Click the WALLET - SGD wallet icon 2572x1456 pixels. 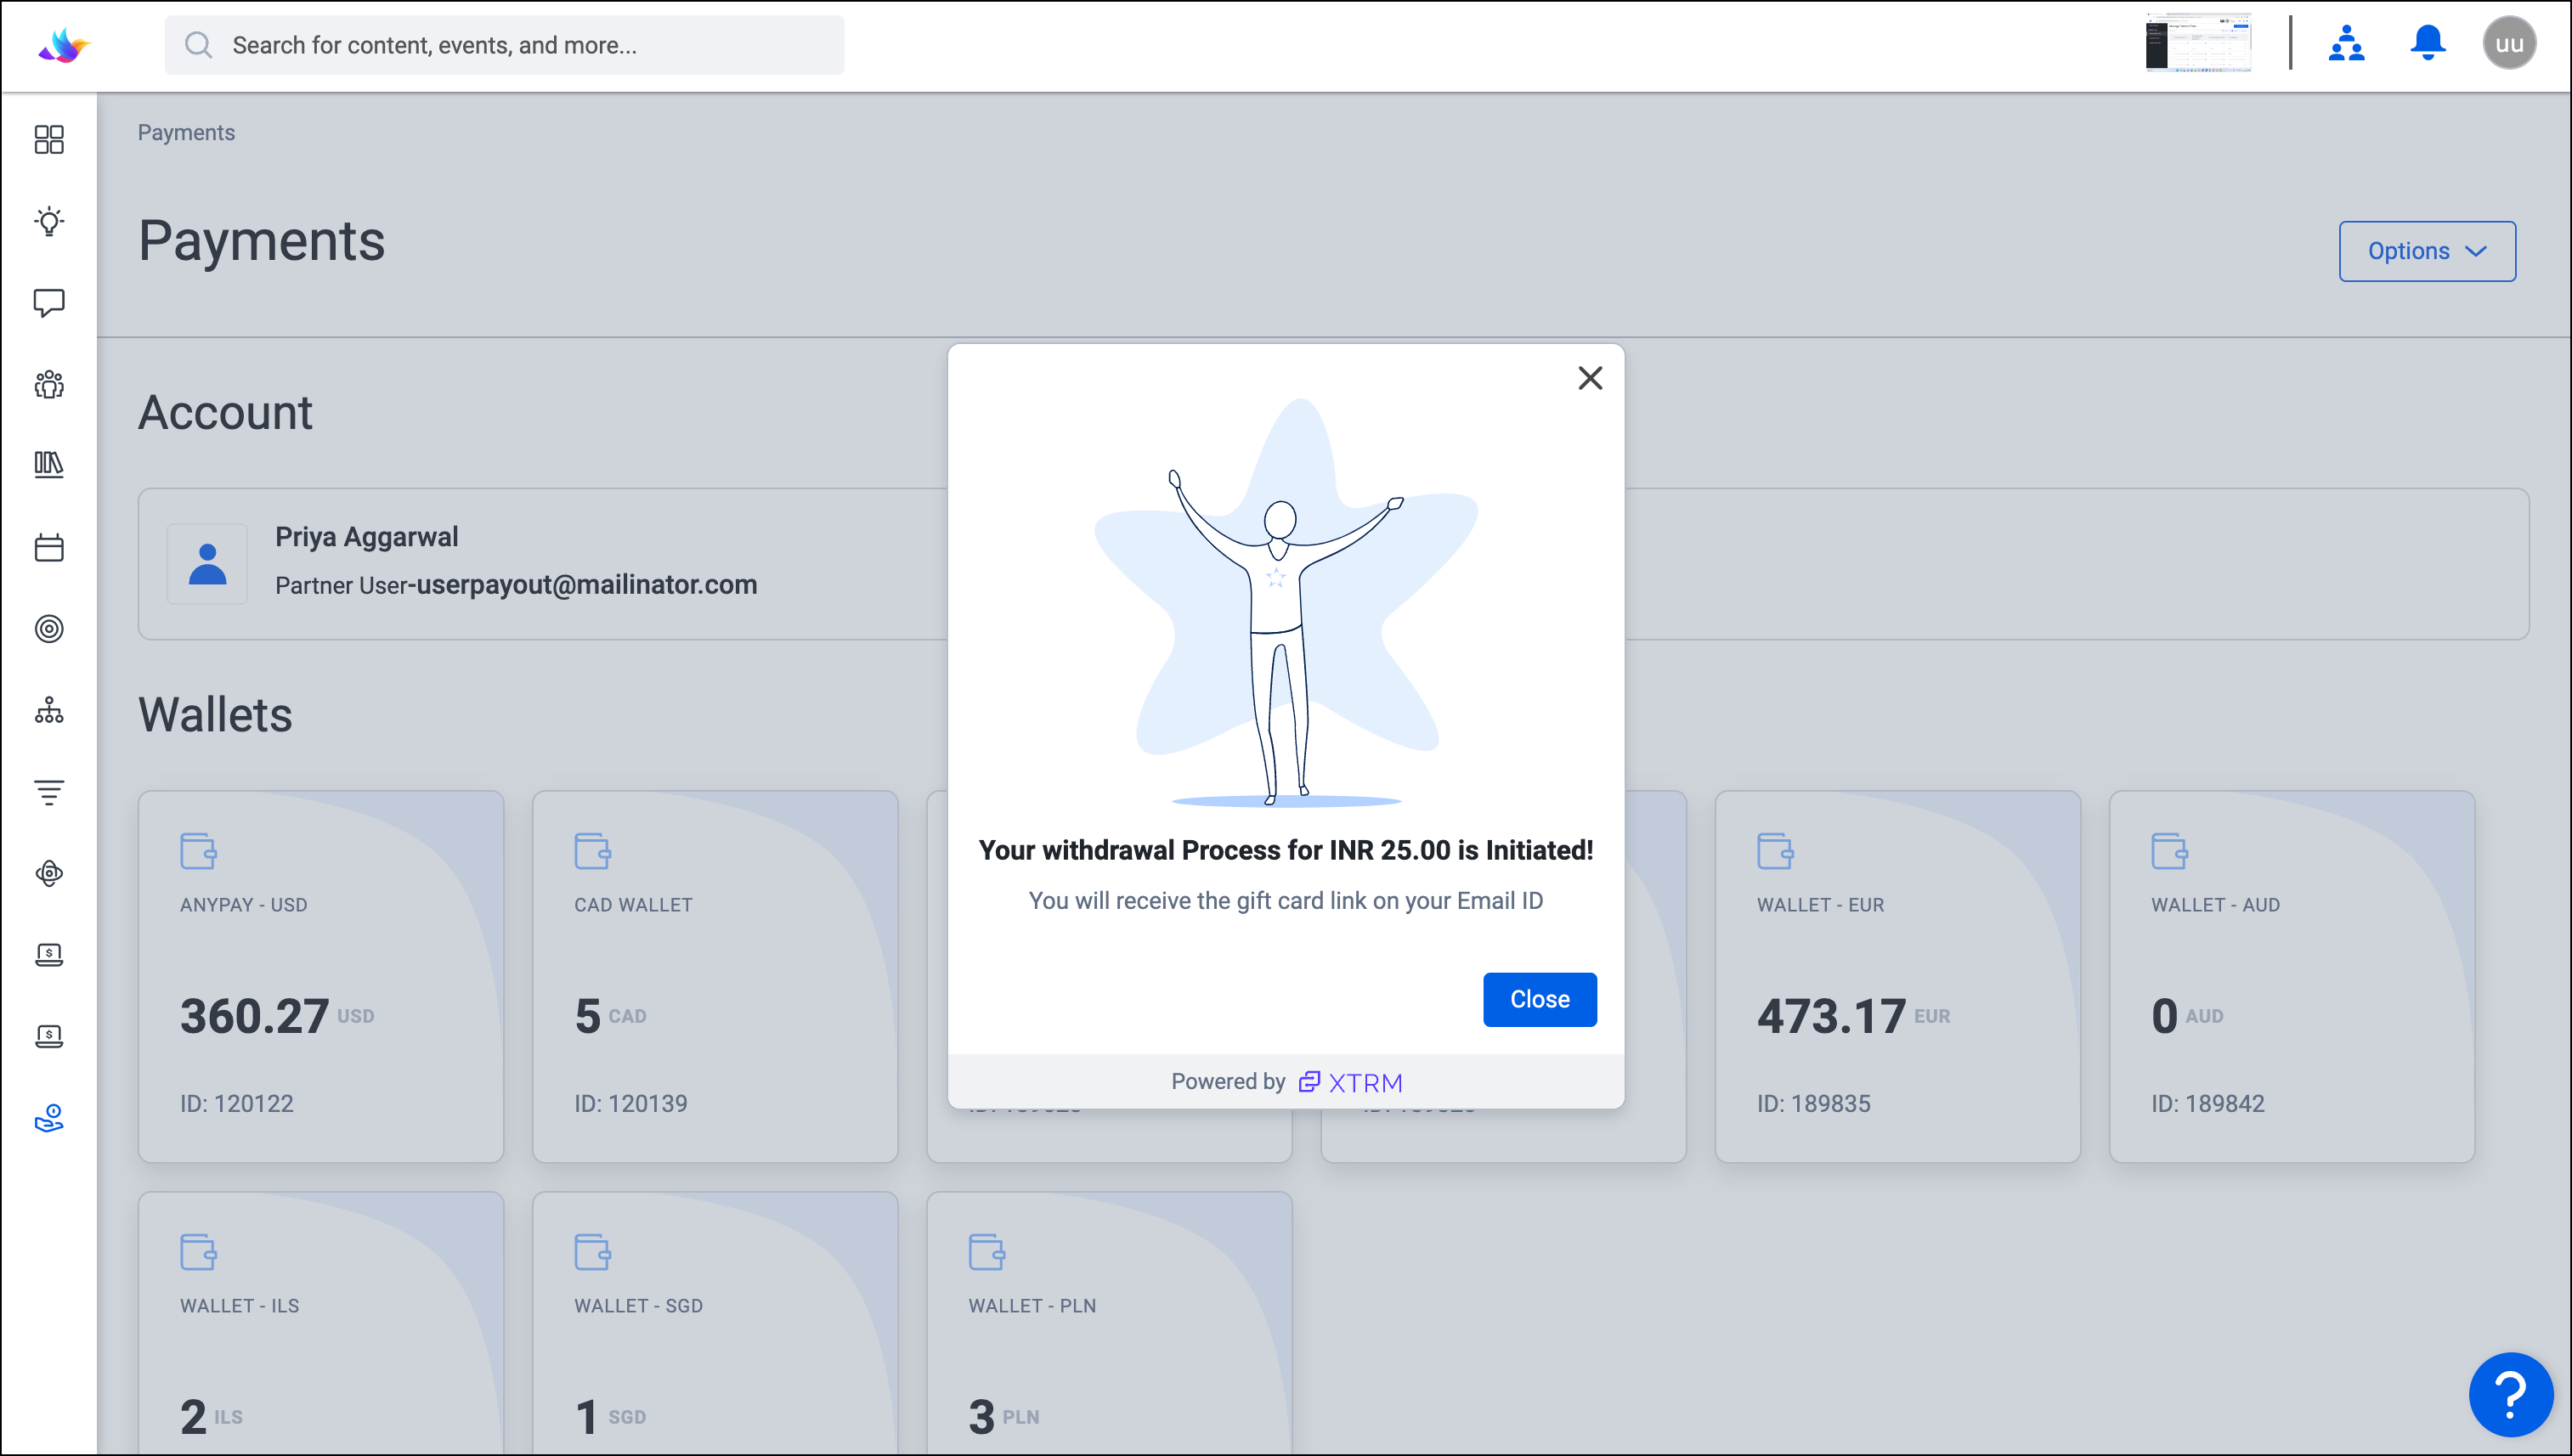[x=592, y=1252]
